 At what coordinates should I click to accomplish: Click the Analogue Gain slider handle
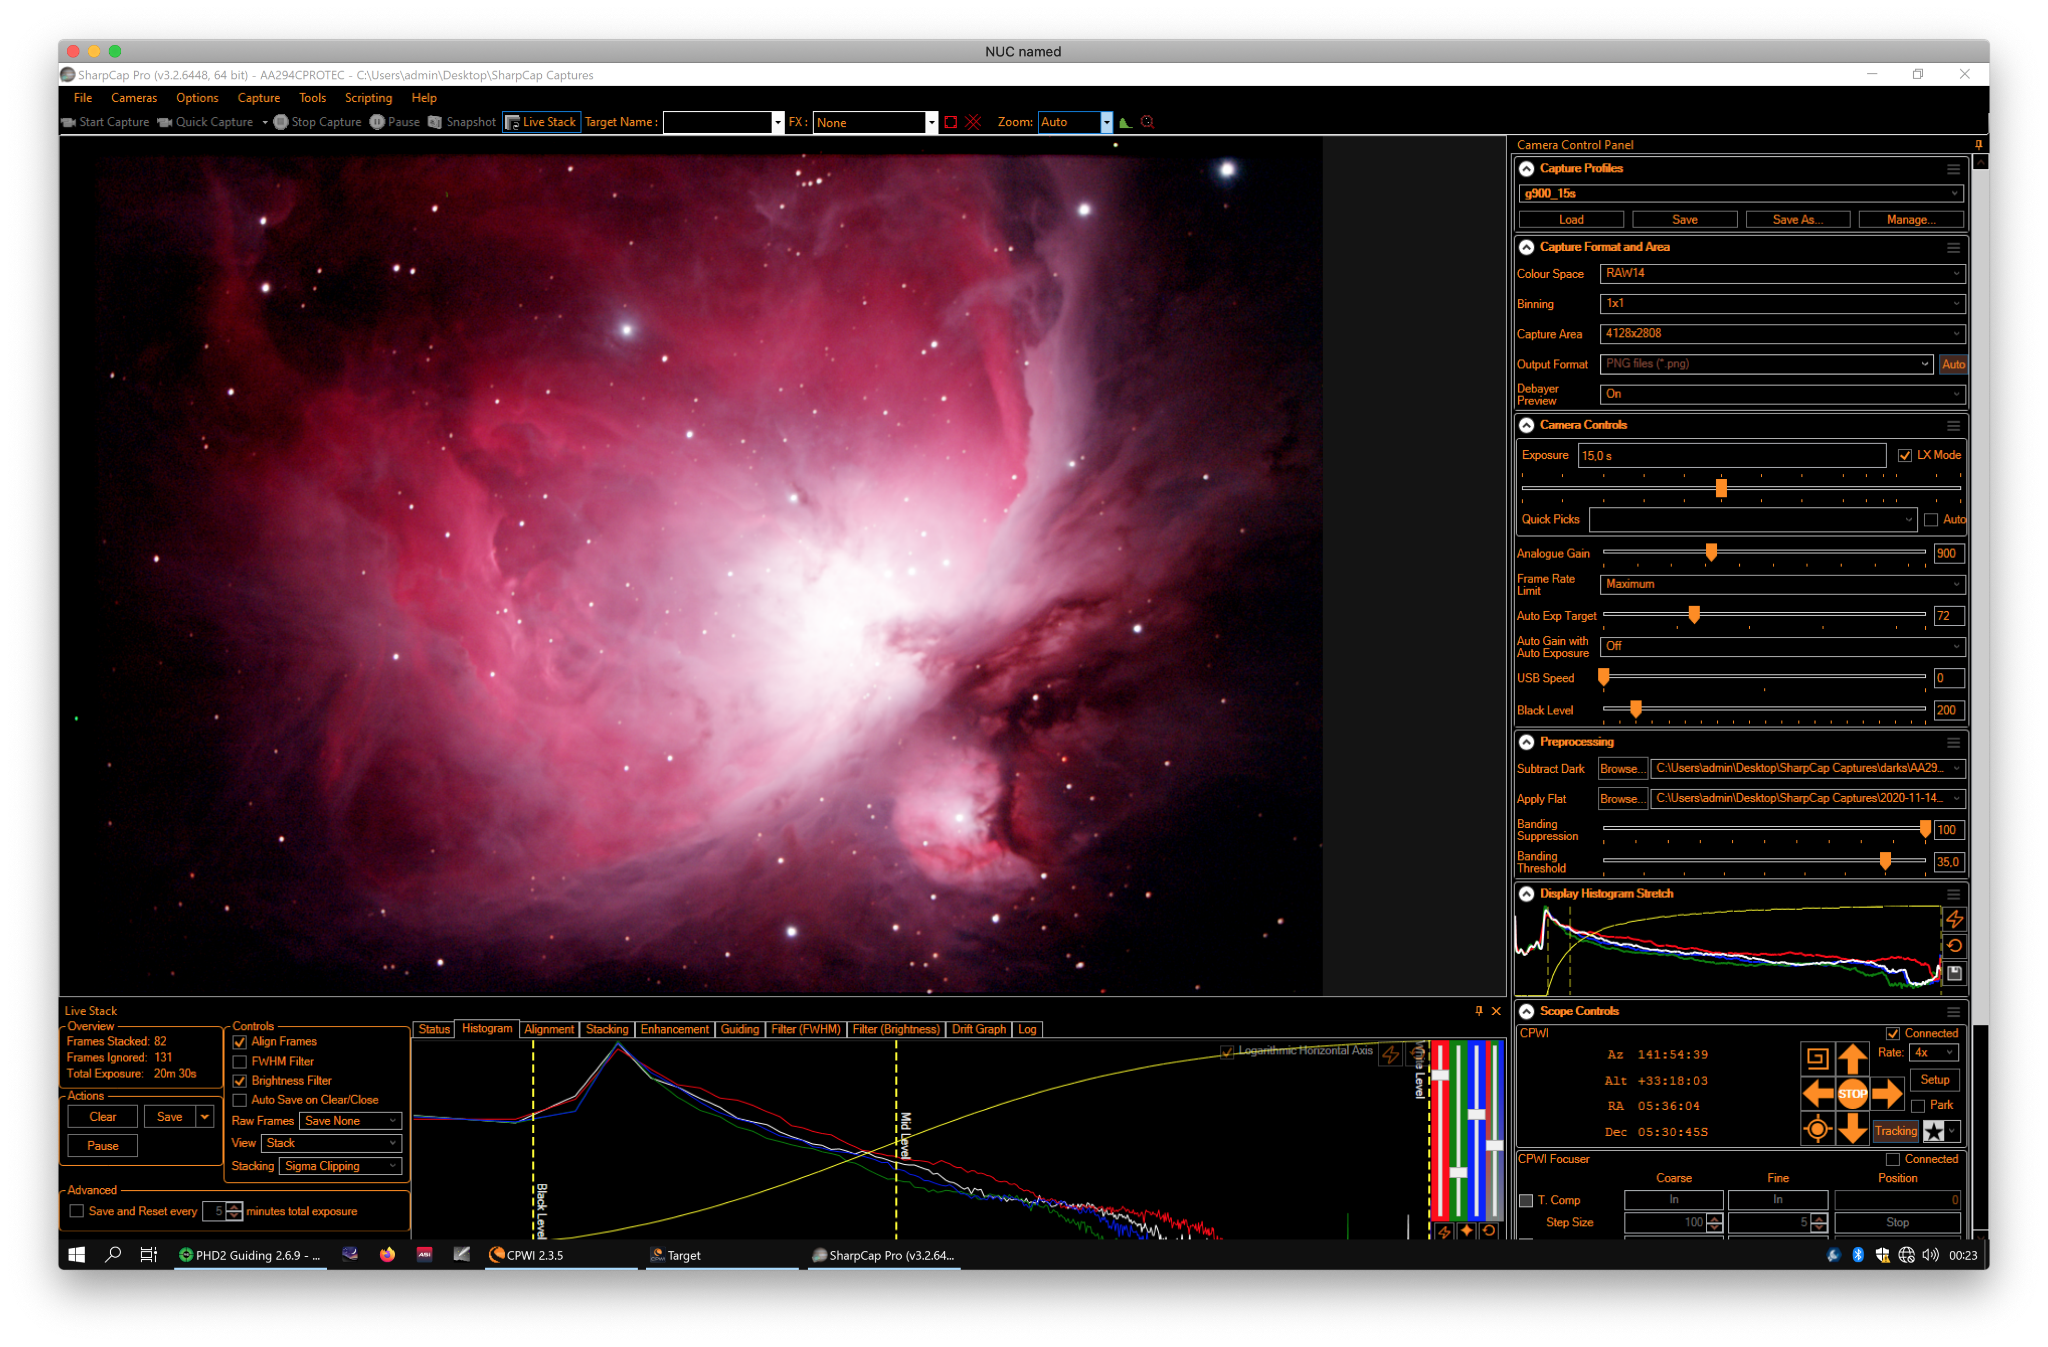pos(1711,552)
